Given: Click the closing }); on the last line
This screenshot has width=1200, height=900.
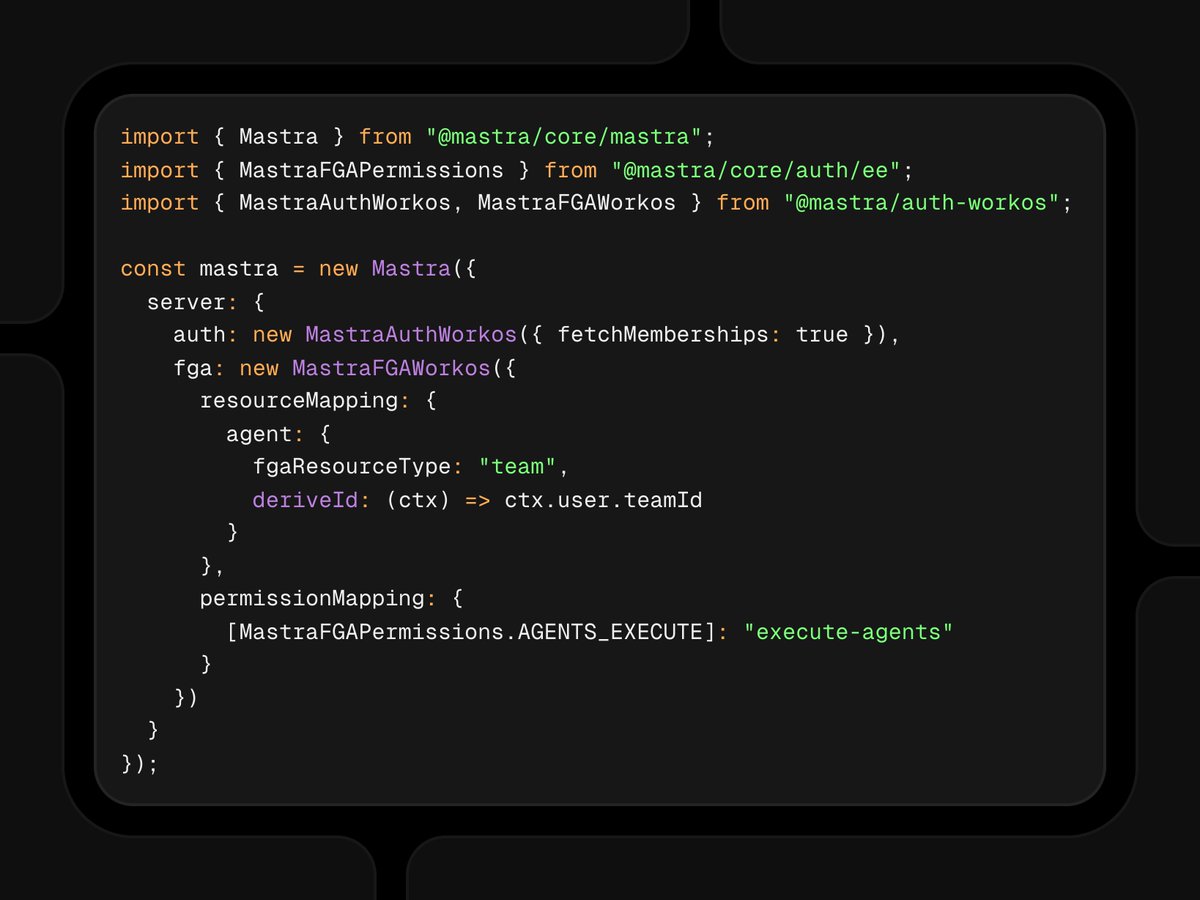Looking at the screenshot, I should point(140,764).
